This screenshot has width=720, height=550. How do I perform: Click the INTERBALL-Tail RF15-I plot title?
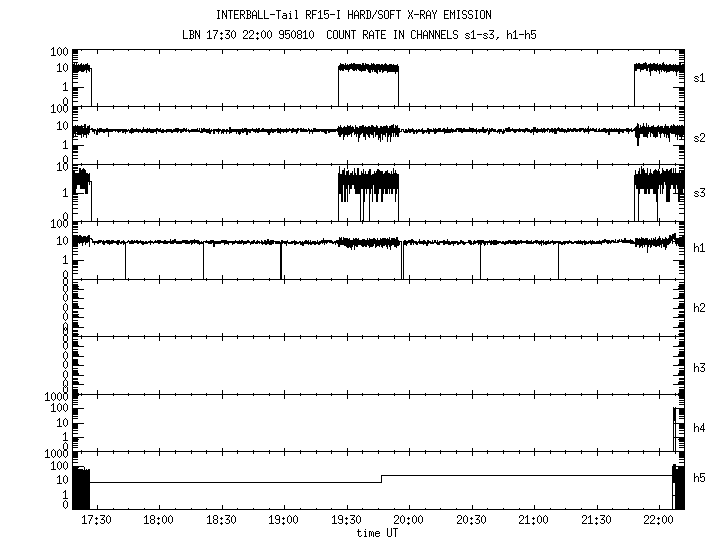click(x=353, y=15)
